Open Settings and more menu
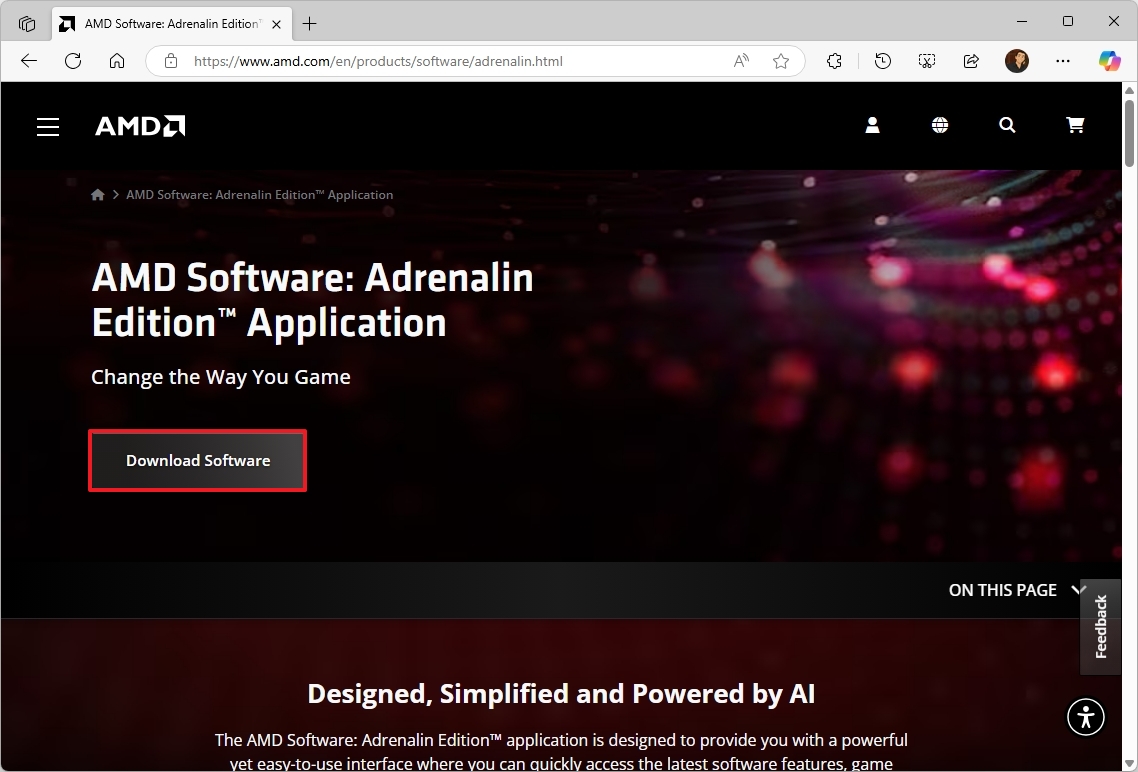The image size is (1138, 772). coord(1063,61)
